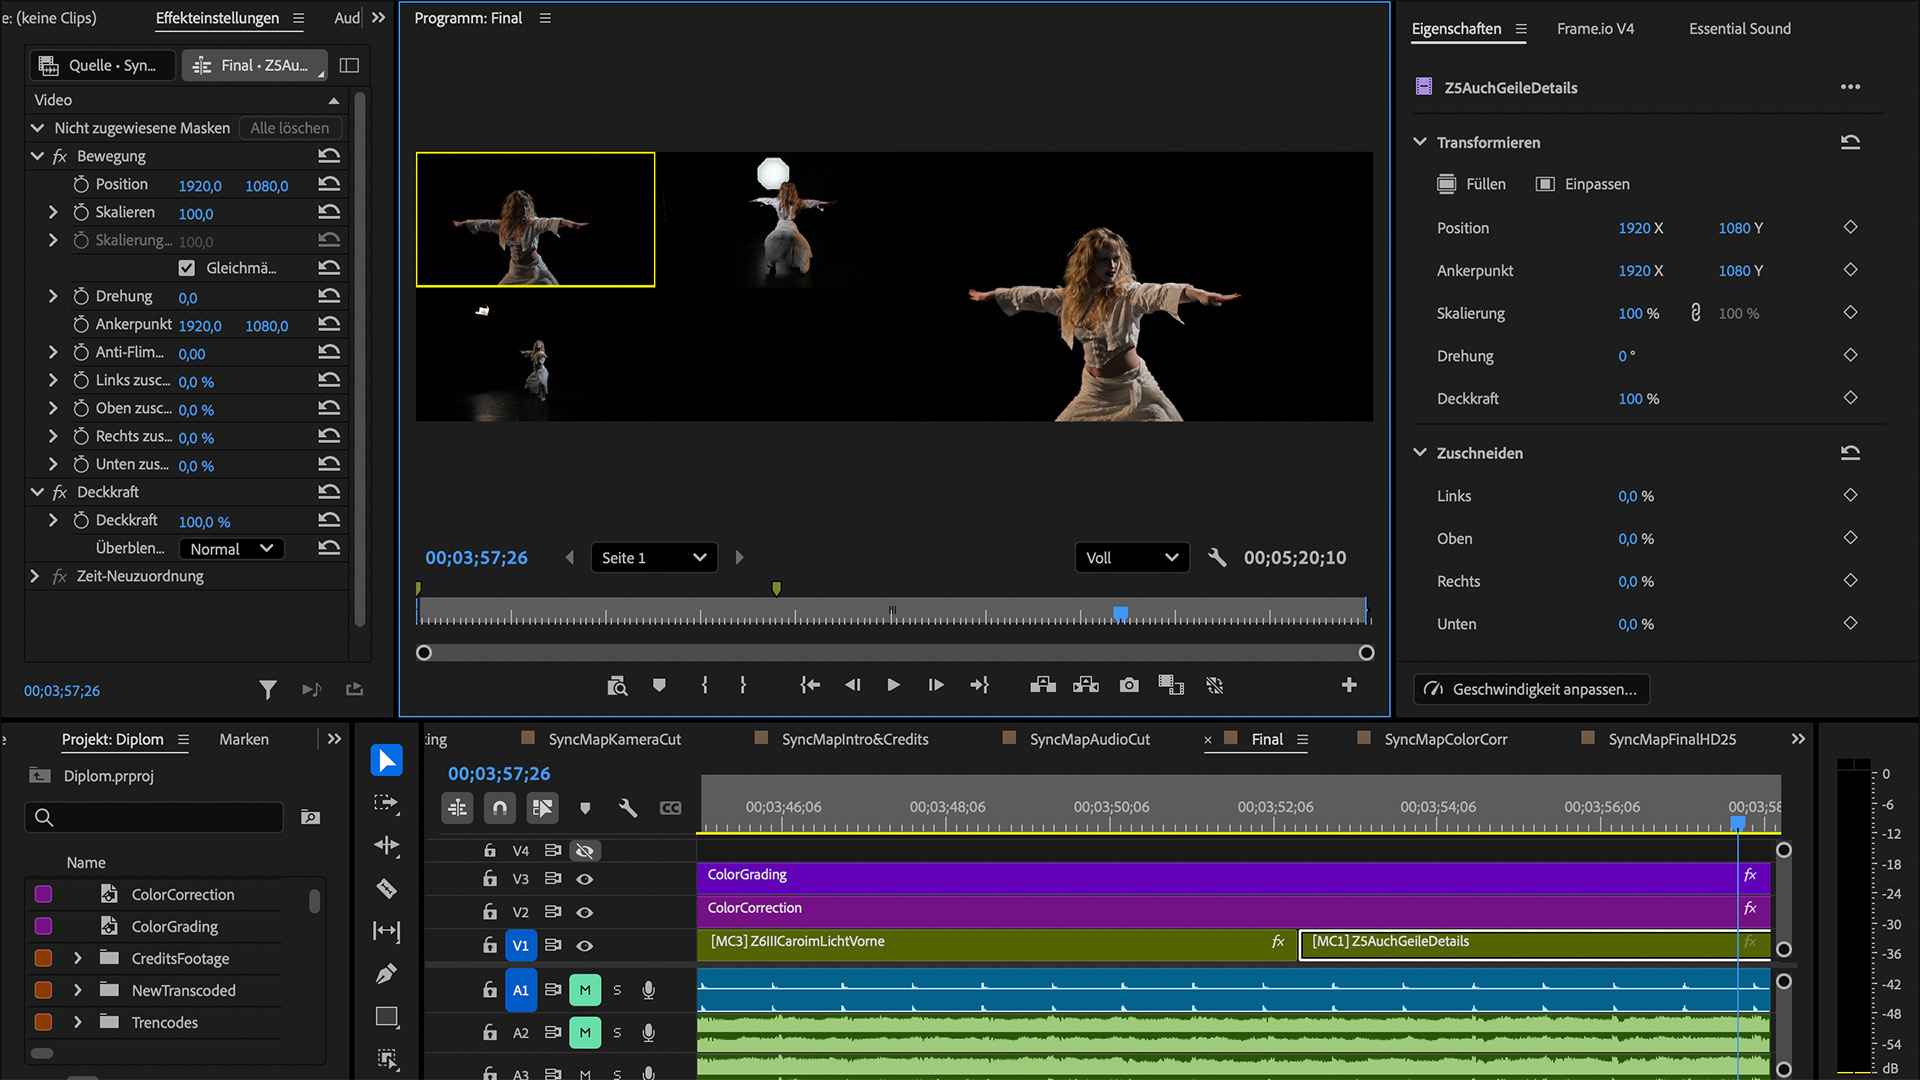The height and width of the screenshot is (1080, 1920).
Task: Switch to the Essential Sound tab
Action: pyautogui.click(x=1739, y=29)
